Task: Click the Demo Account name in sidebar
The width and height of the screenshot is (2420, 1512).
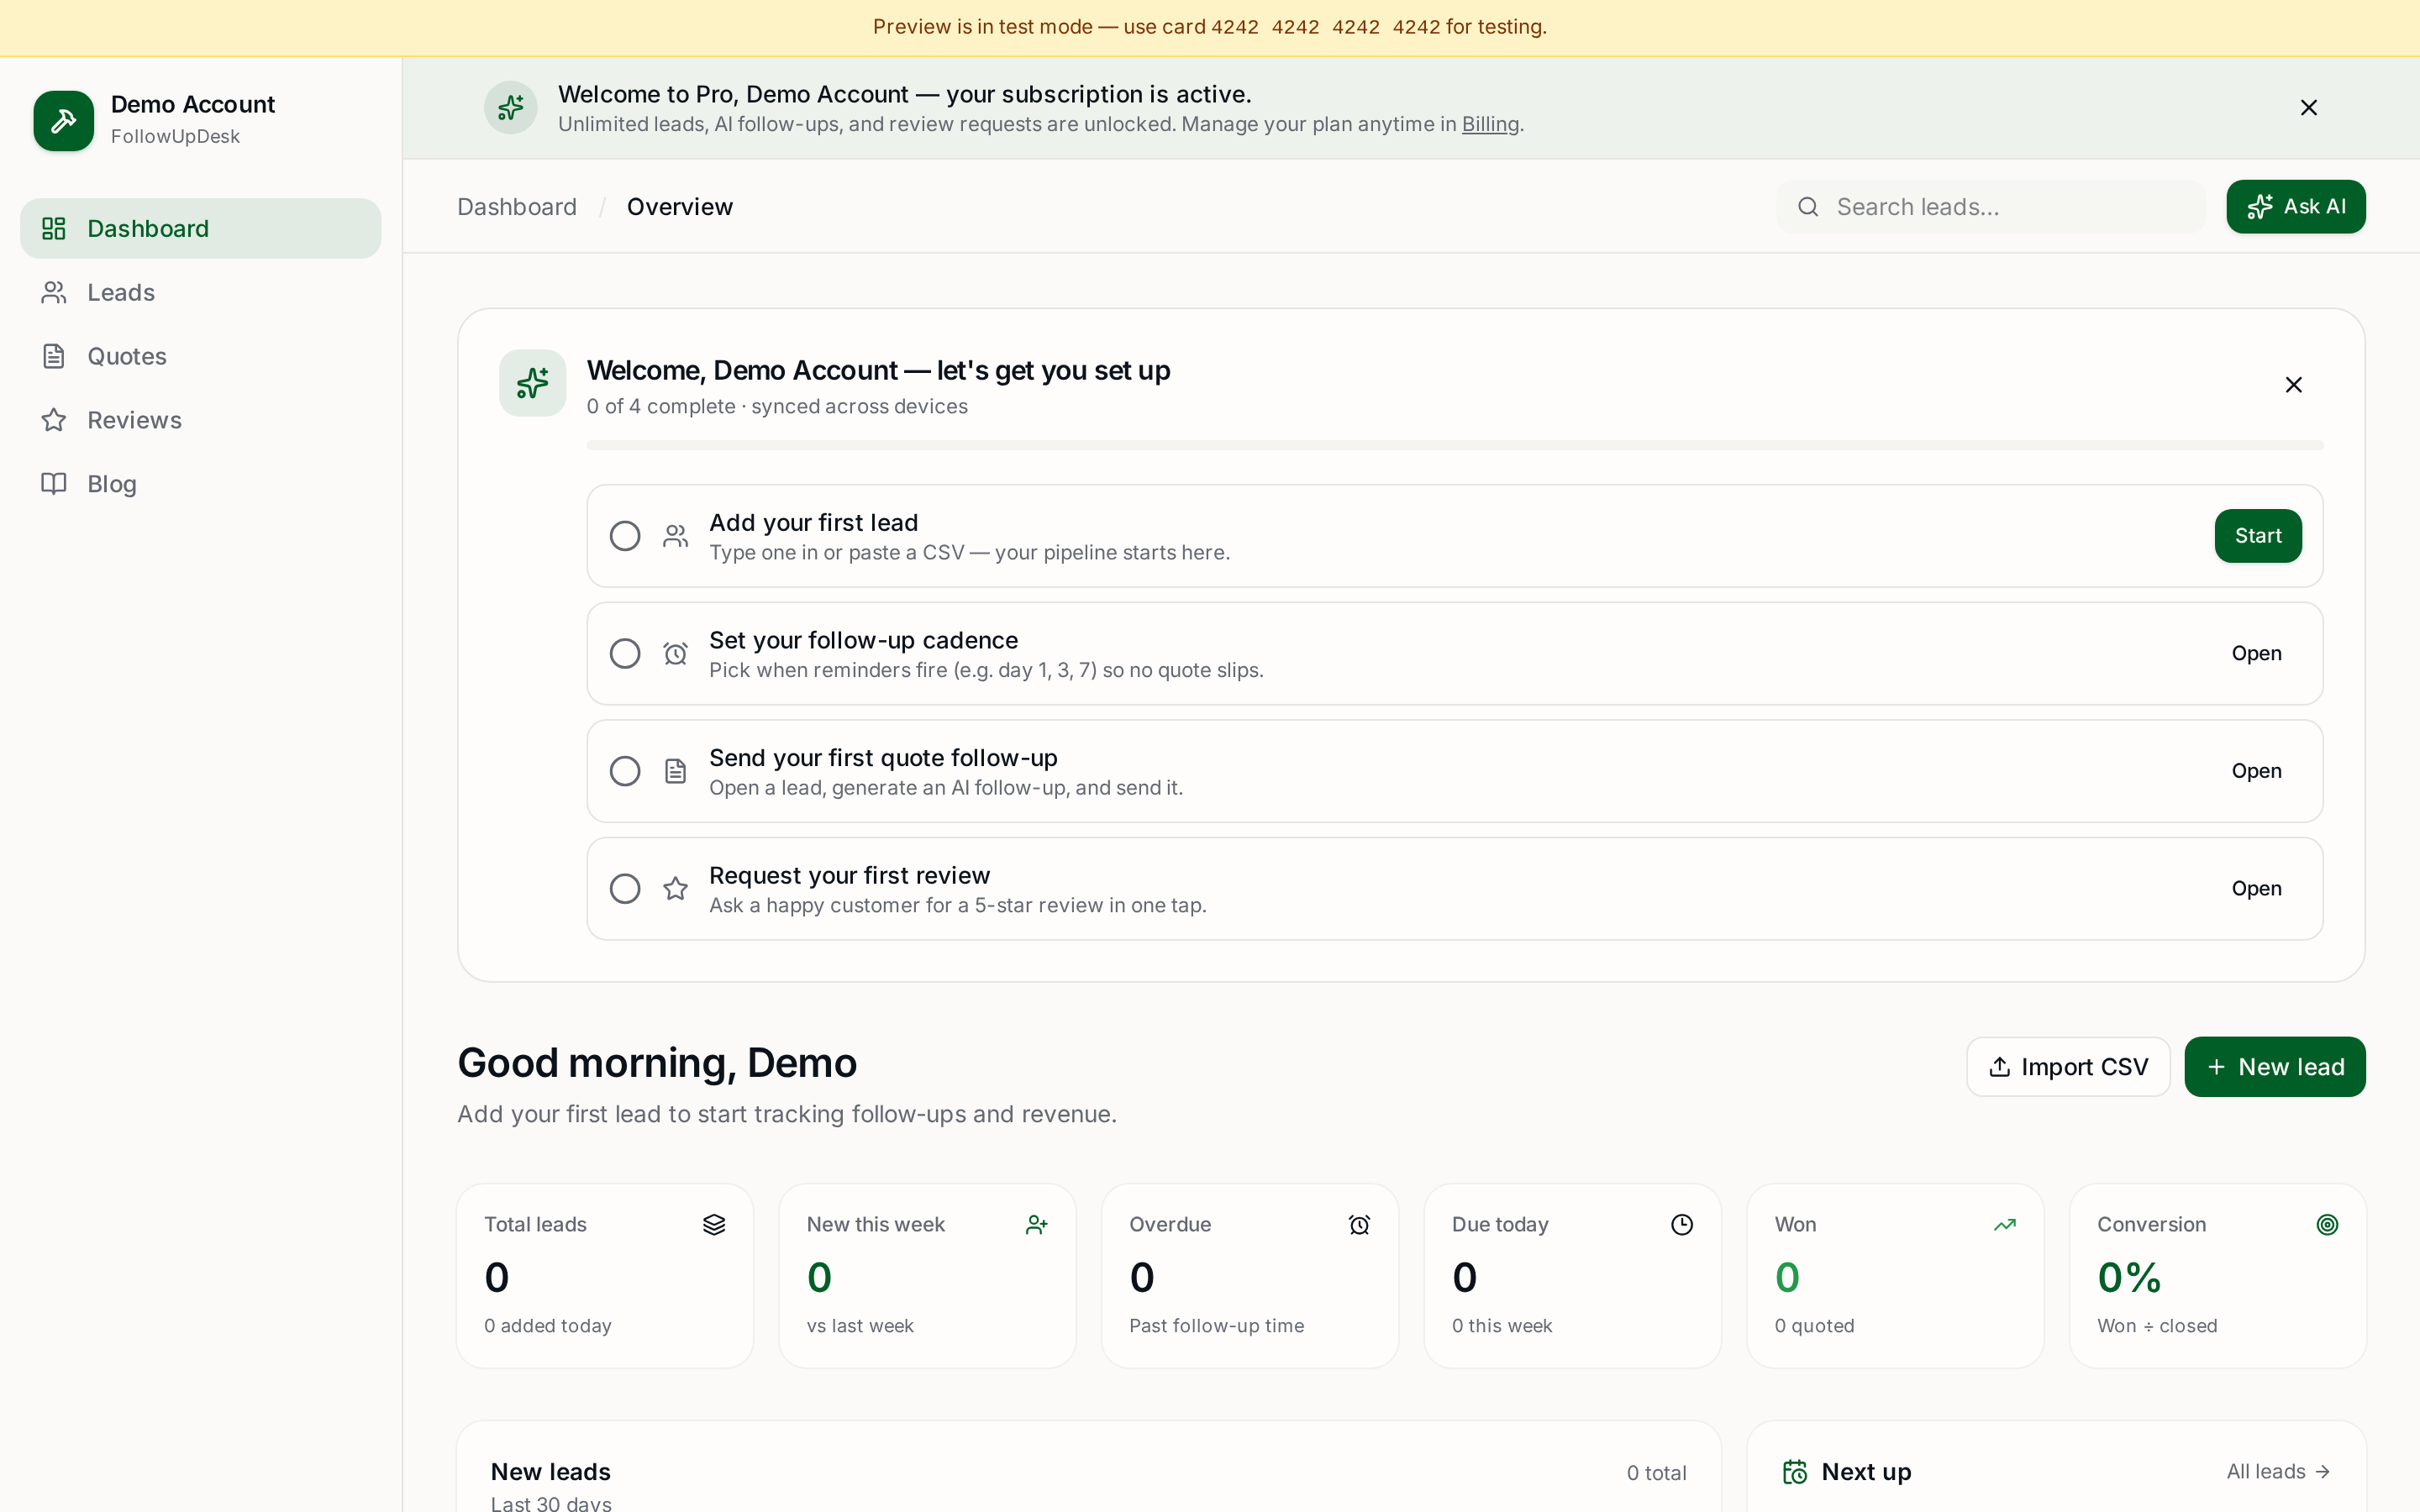Action: [193, 104]
